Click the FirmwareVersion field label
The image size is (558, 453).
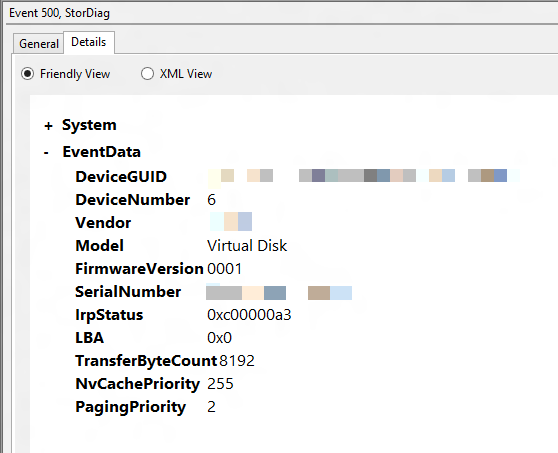coord(140,269)
